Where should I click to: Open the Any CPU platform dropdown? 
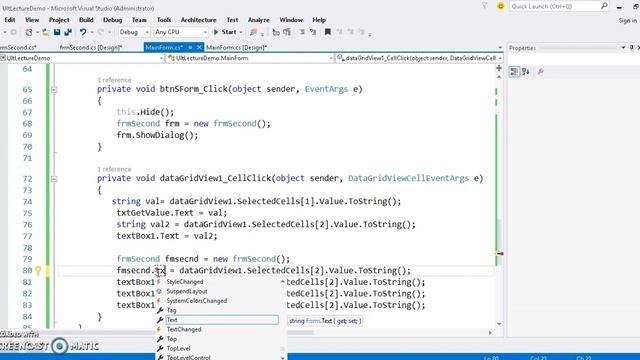tap(181, 32)
